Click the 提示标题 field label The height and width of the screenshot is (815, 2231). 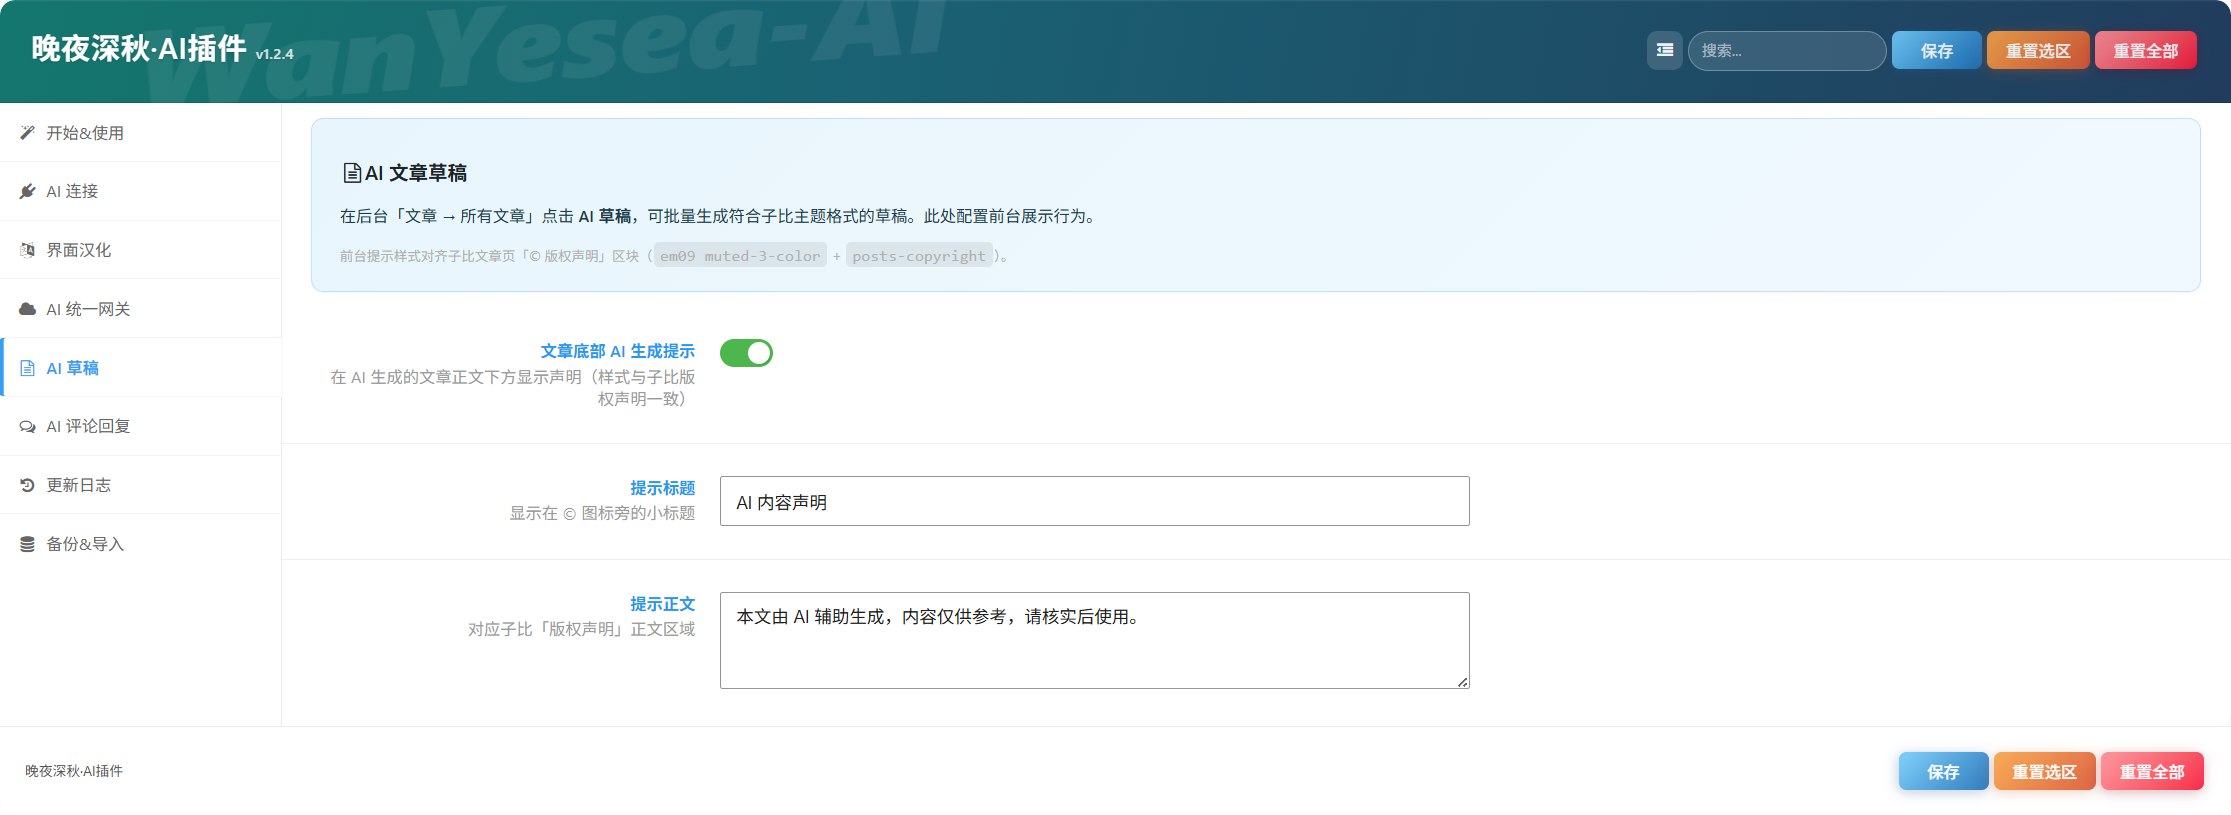(662, 488)
